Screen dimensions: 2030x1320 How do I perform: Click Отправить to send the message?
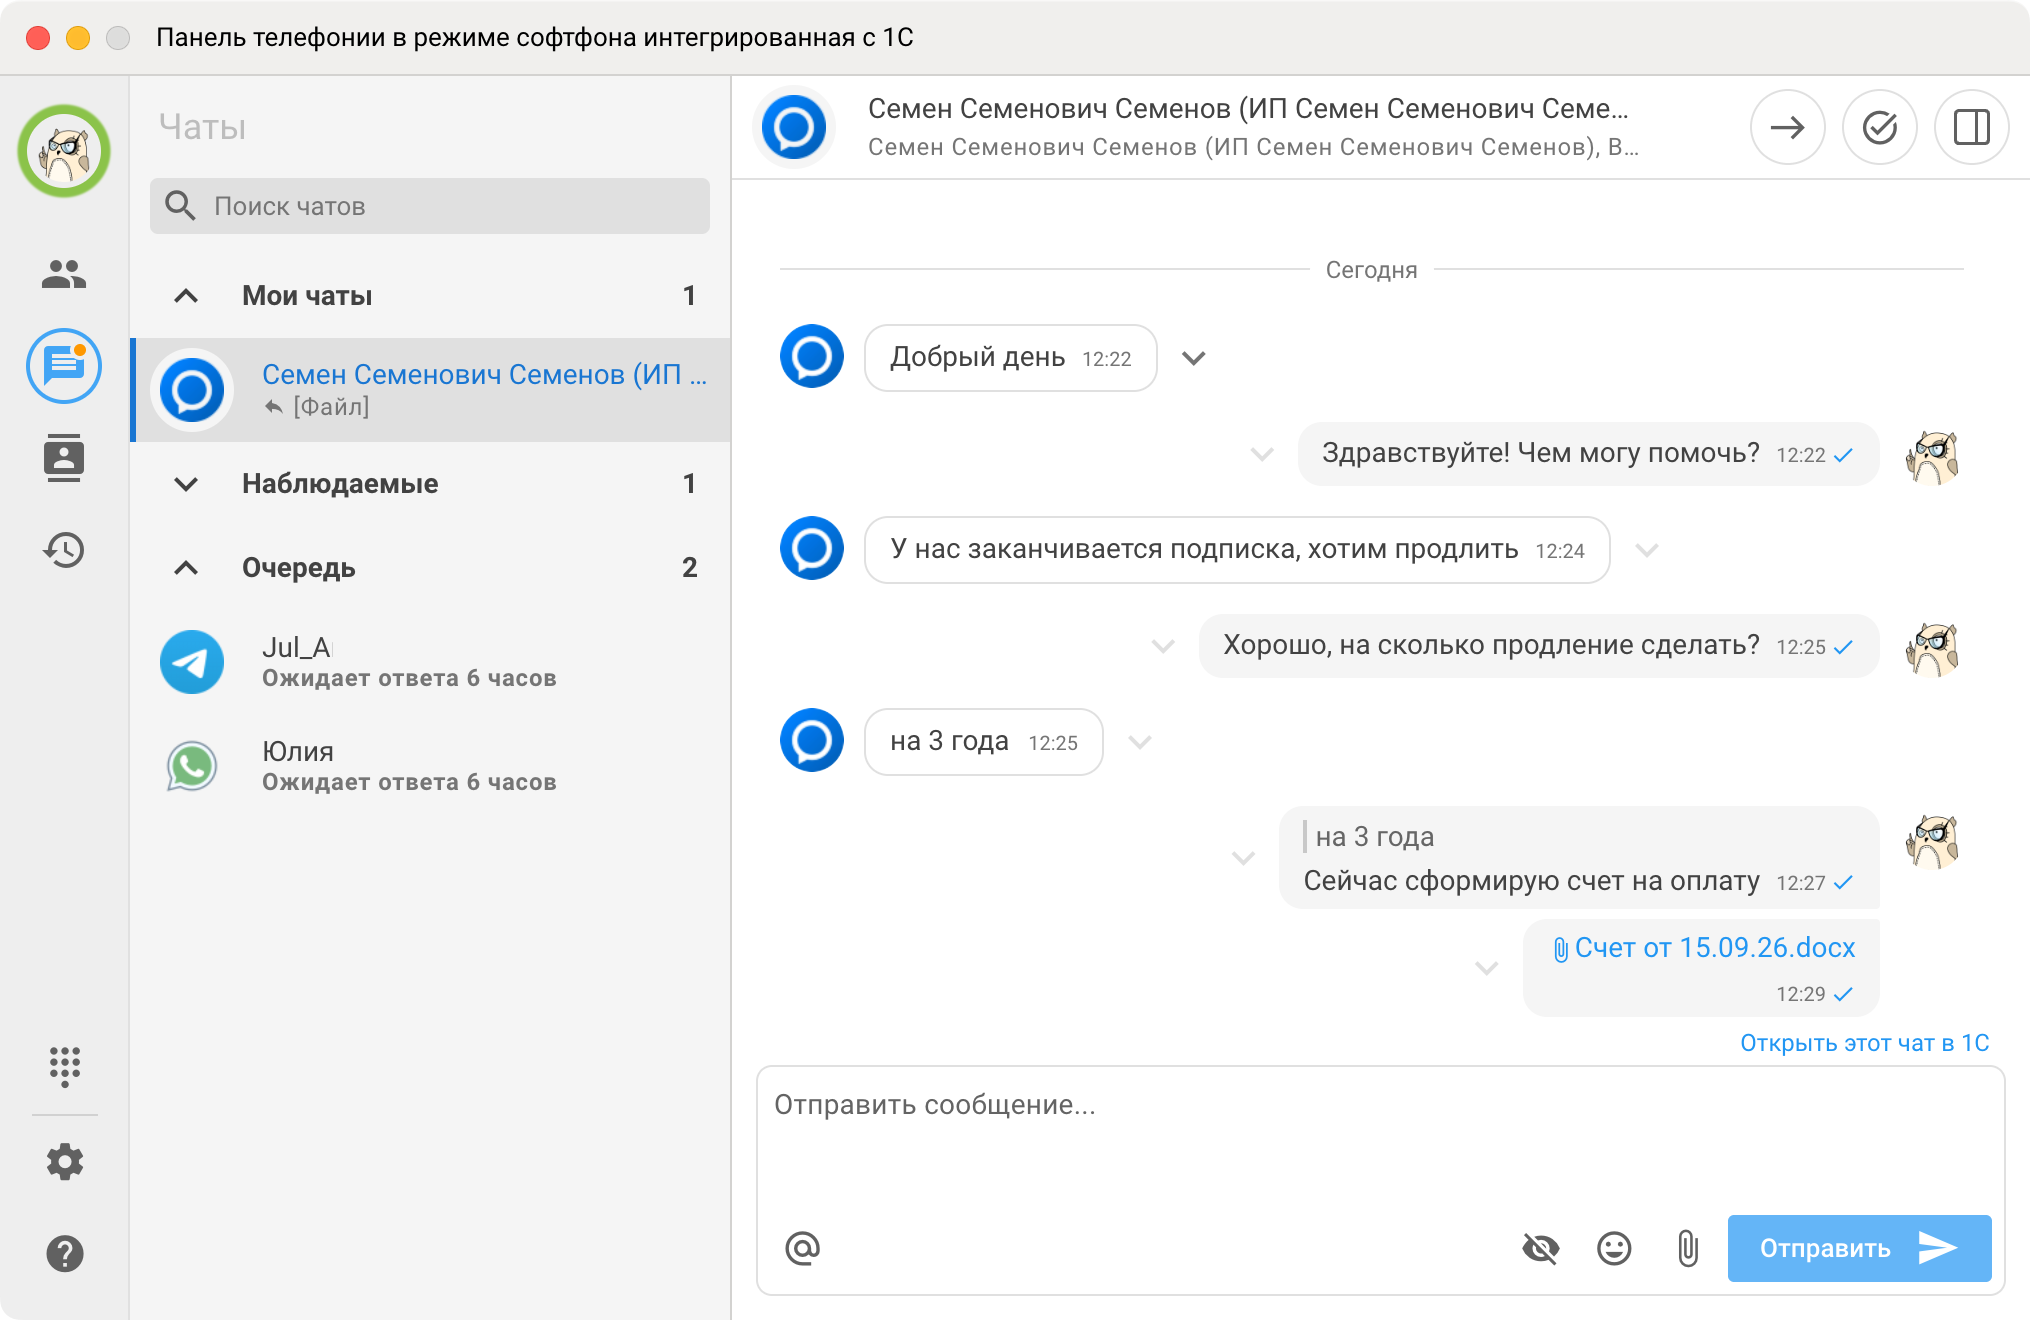tap(1859, 1248)
